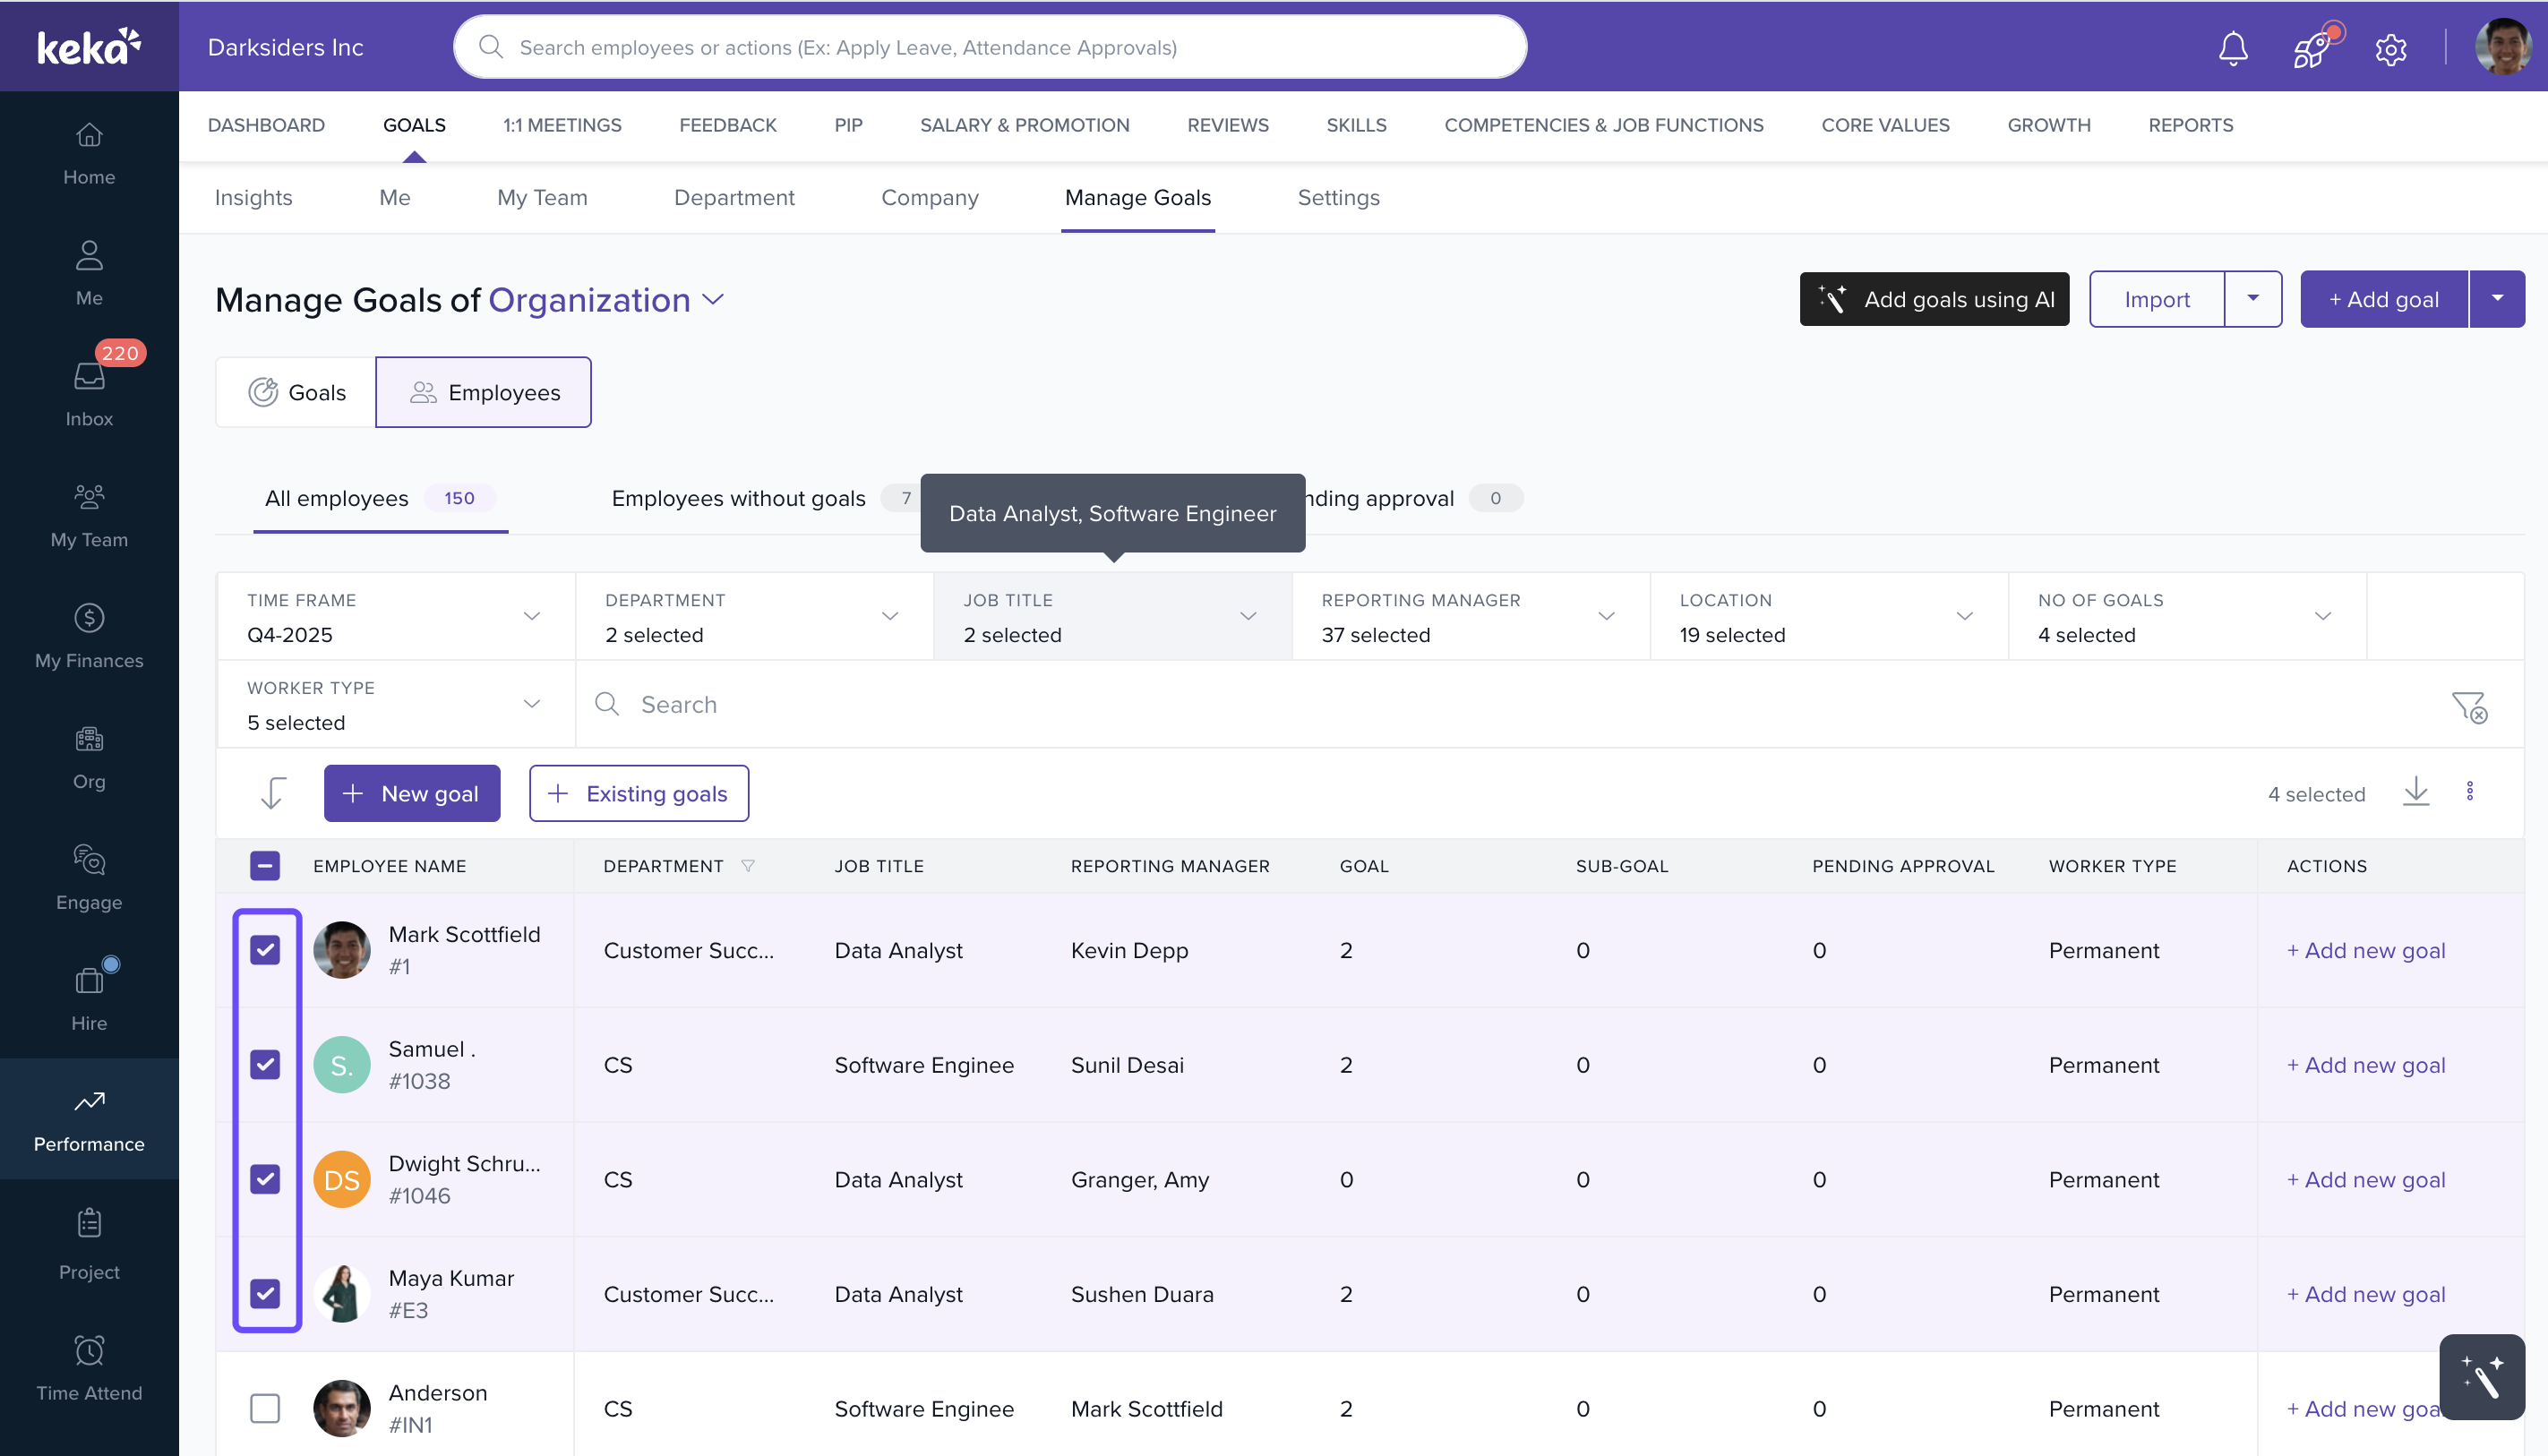
Task: Open Inbox in left sidebar
Action: (x=89, y=393)
